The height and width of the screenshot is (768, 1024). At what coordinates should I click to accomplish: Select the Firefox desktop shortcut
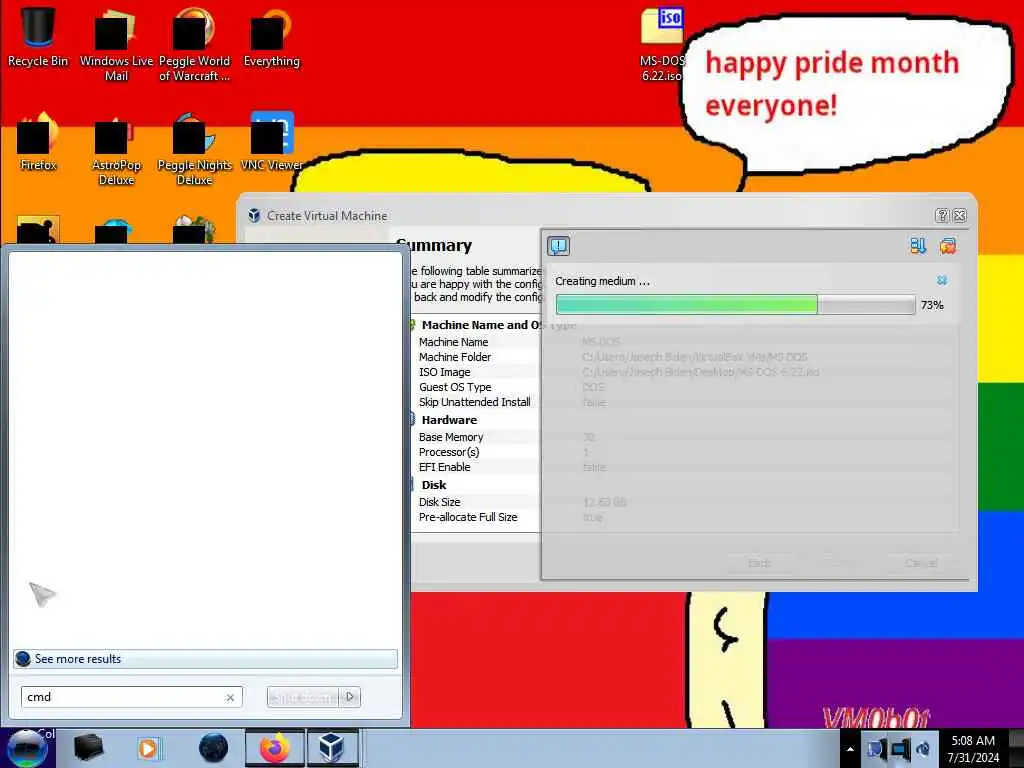pos(38,141)
